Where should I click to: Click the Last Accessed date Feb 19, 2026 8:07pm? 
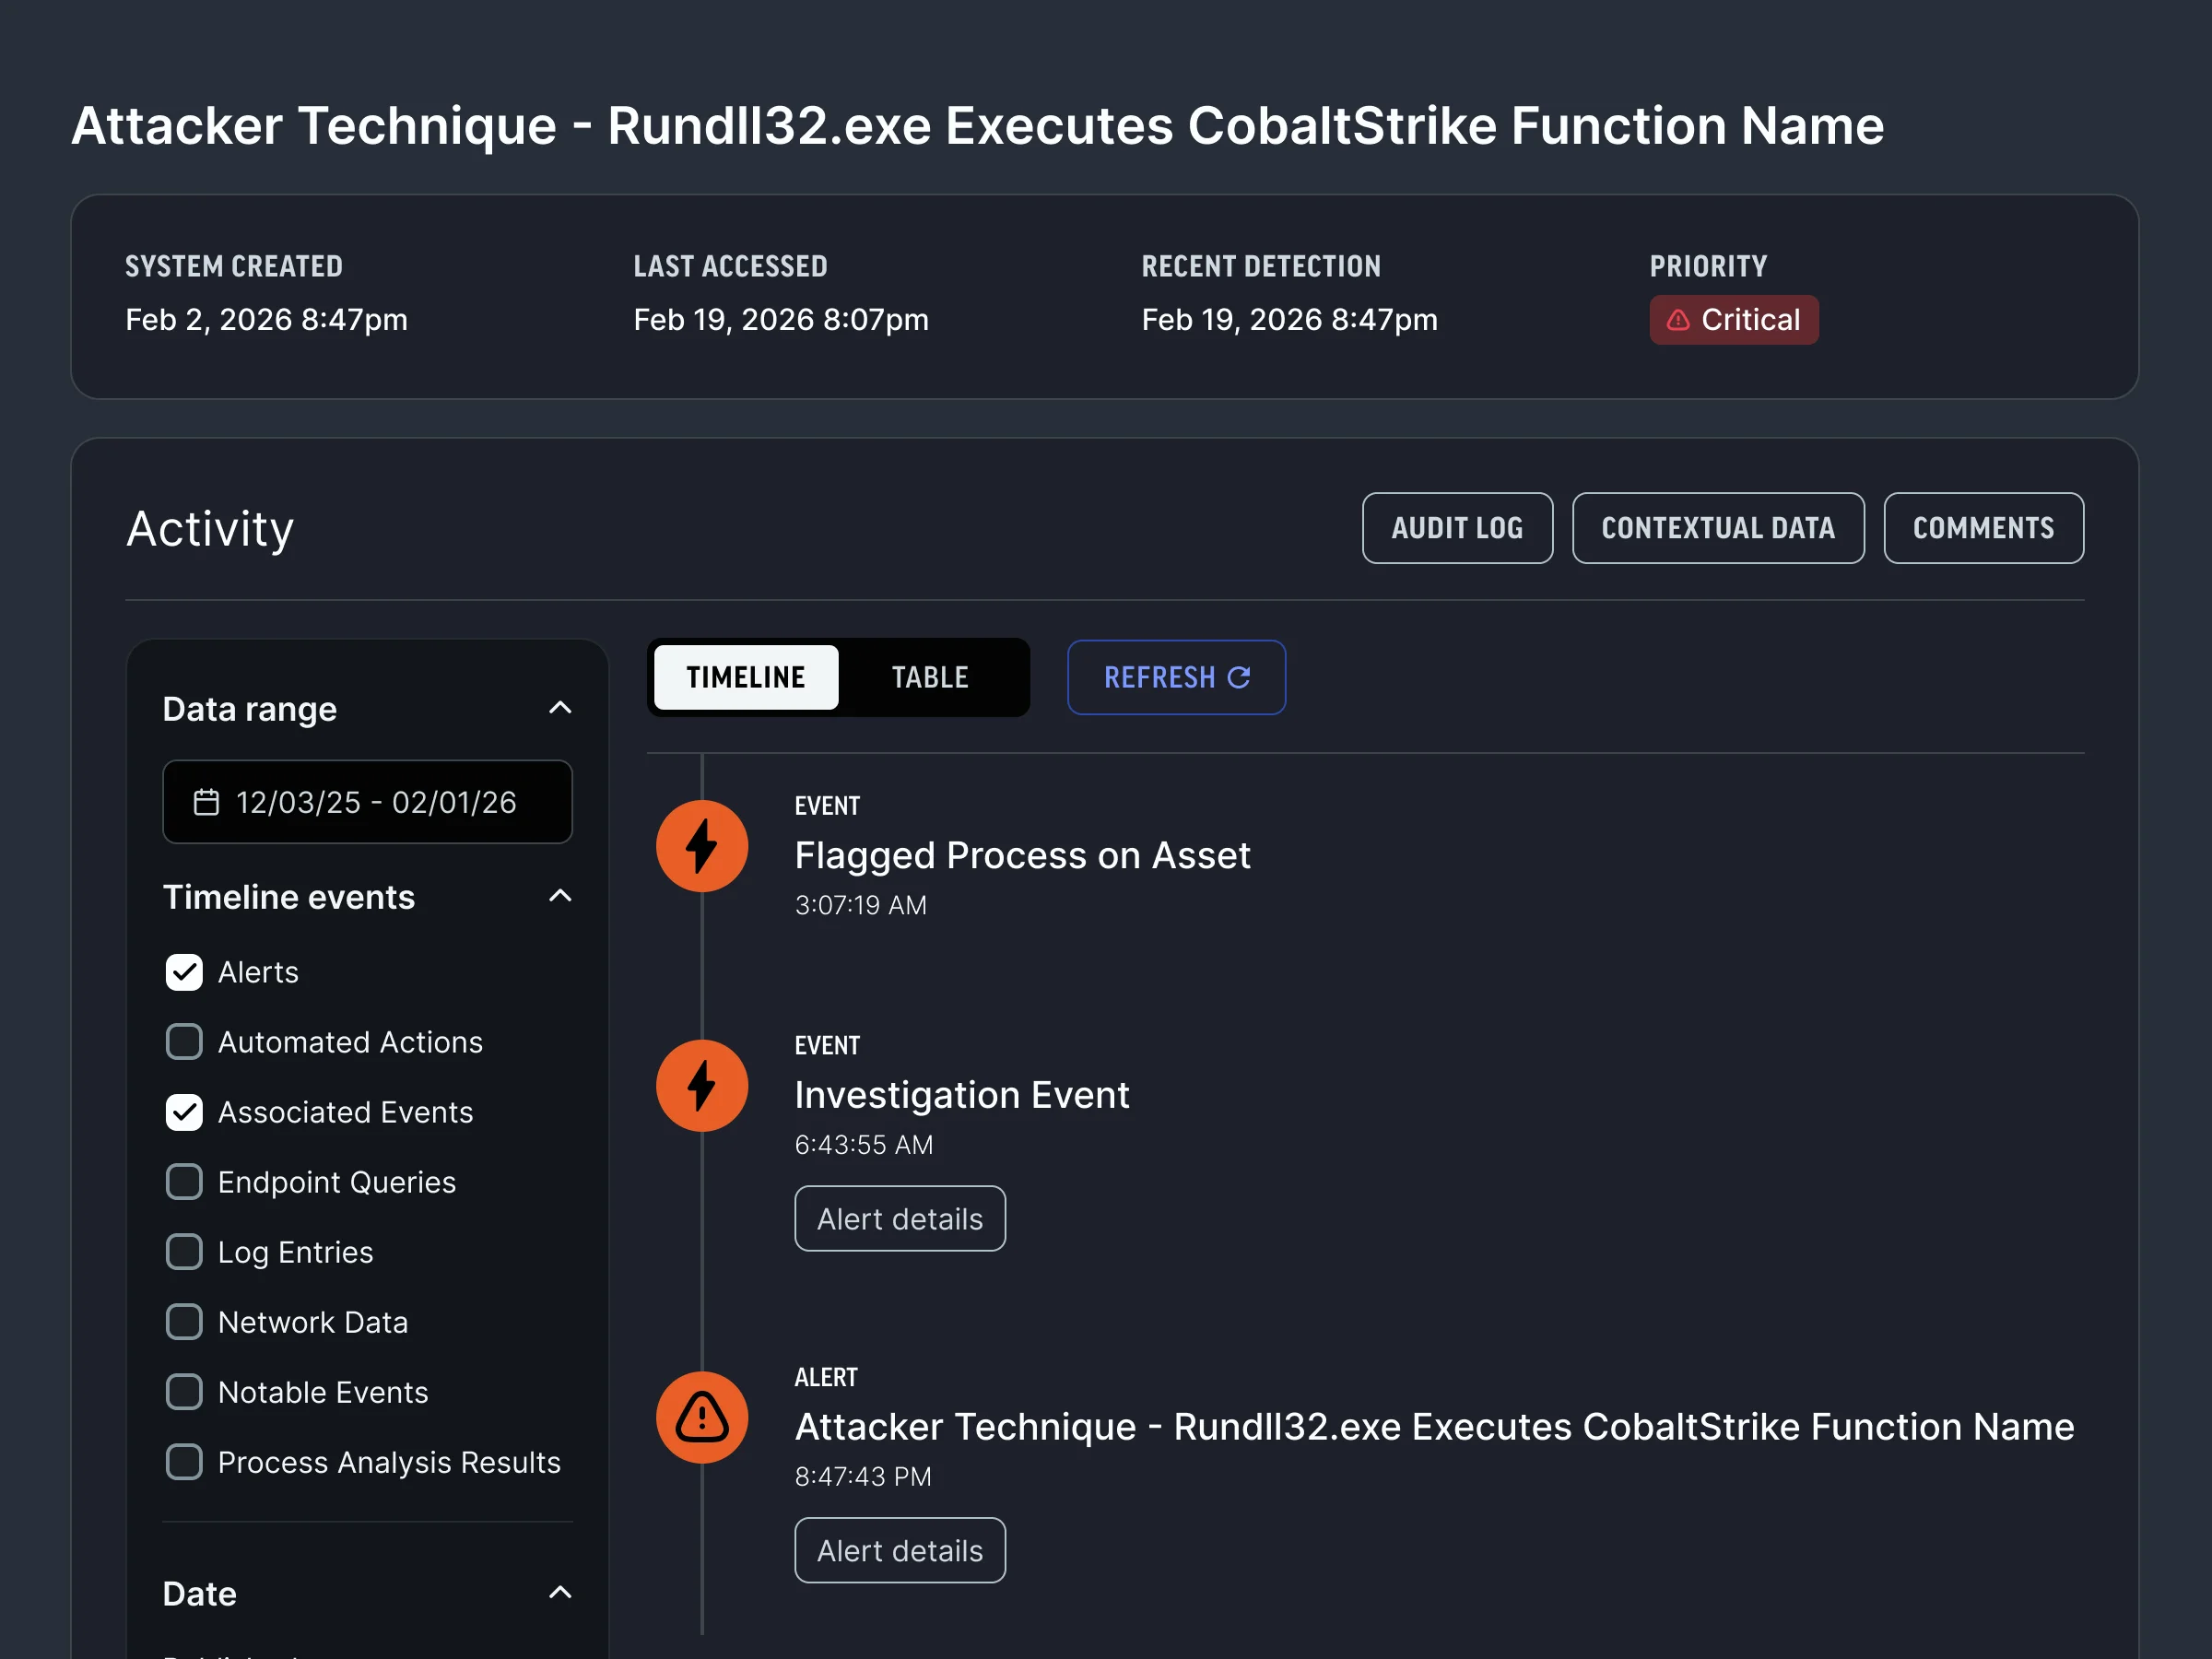click(x=781, y=320)
